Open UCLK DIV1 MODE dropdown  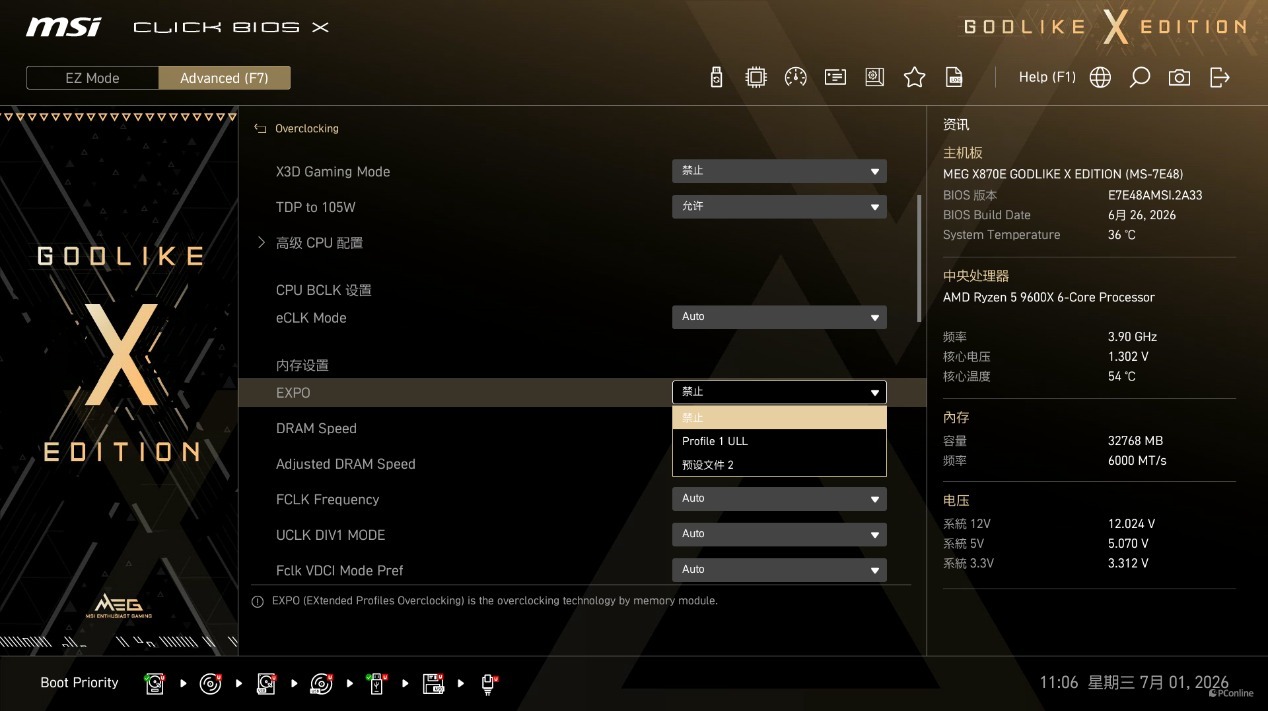pyautogui.click(x=779, y=534)
